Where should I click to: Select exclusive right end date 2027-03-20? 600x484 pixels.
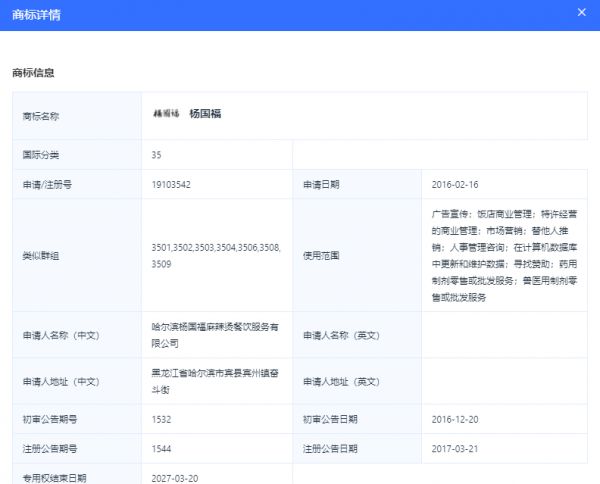(175, 478)
